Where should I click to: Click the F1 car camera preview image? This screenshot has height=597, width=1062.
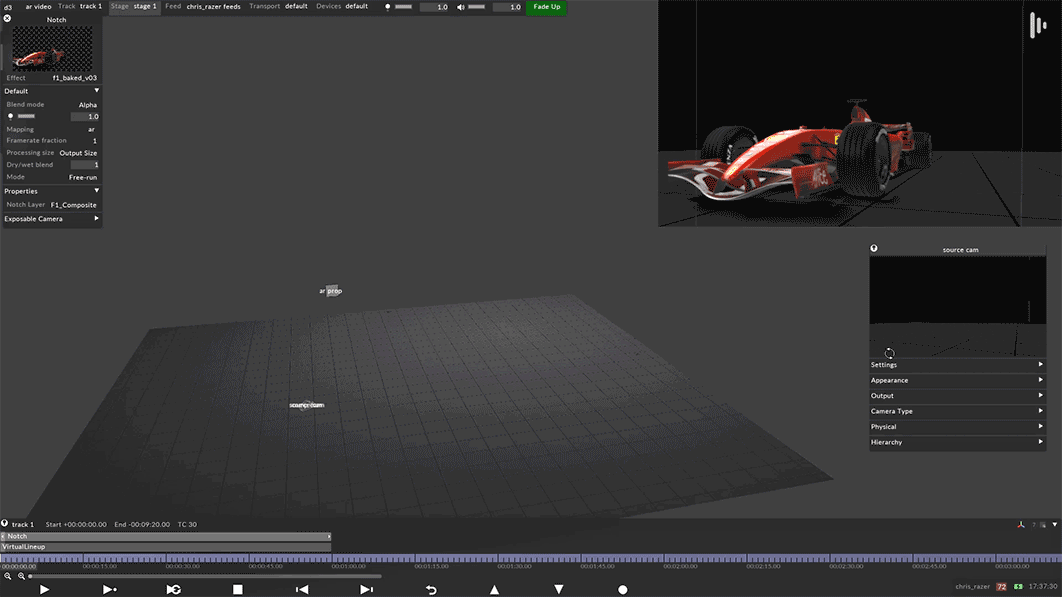pyautogui.click(x=859, y=113)
